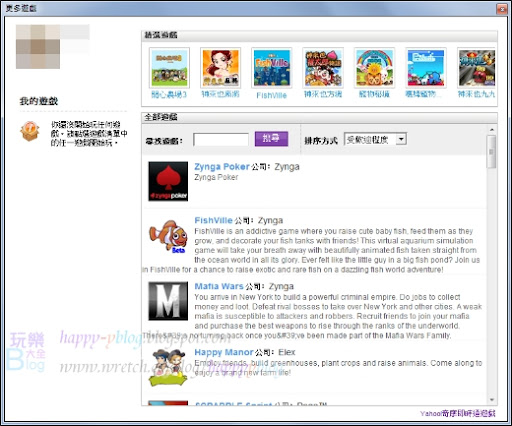Open the dark dice game thumbnail at row end
This screenshot has height=426, width=512.
[x=476, y=68]
